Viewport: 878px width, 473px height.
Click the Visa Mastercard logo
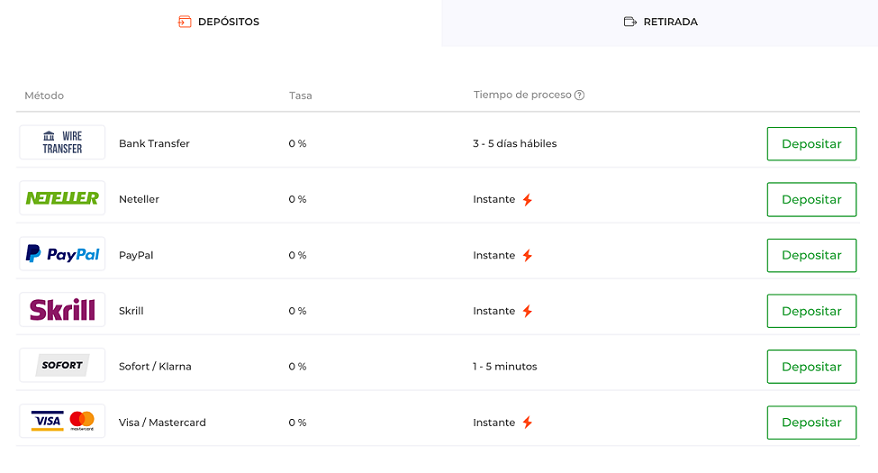click(x=62, y=421)
